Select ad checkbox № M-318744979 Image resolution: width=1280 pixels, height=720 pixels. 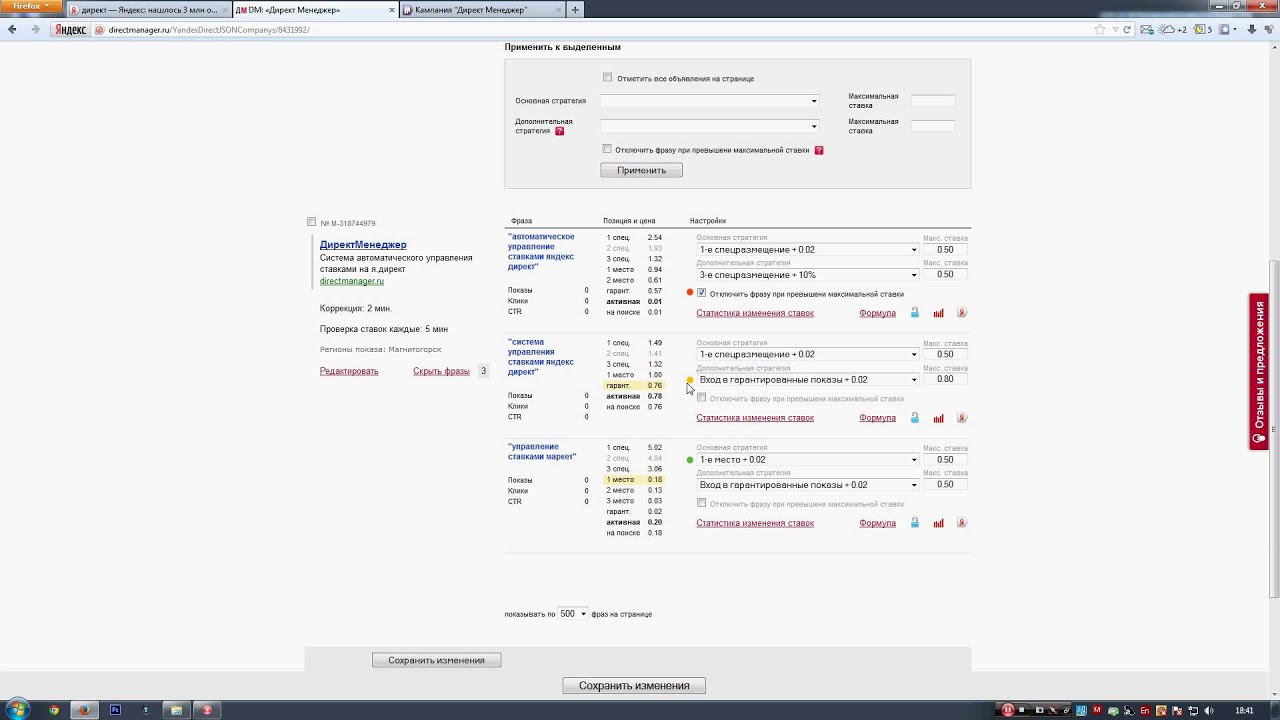312,222
